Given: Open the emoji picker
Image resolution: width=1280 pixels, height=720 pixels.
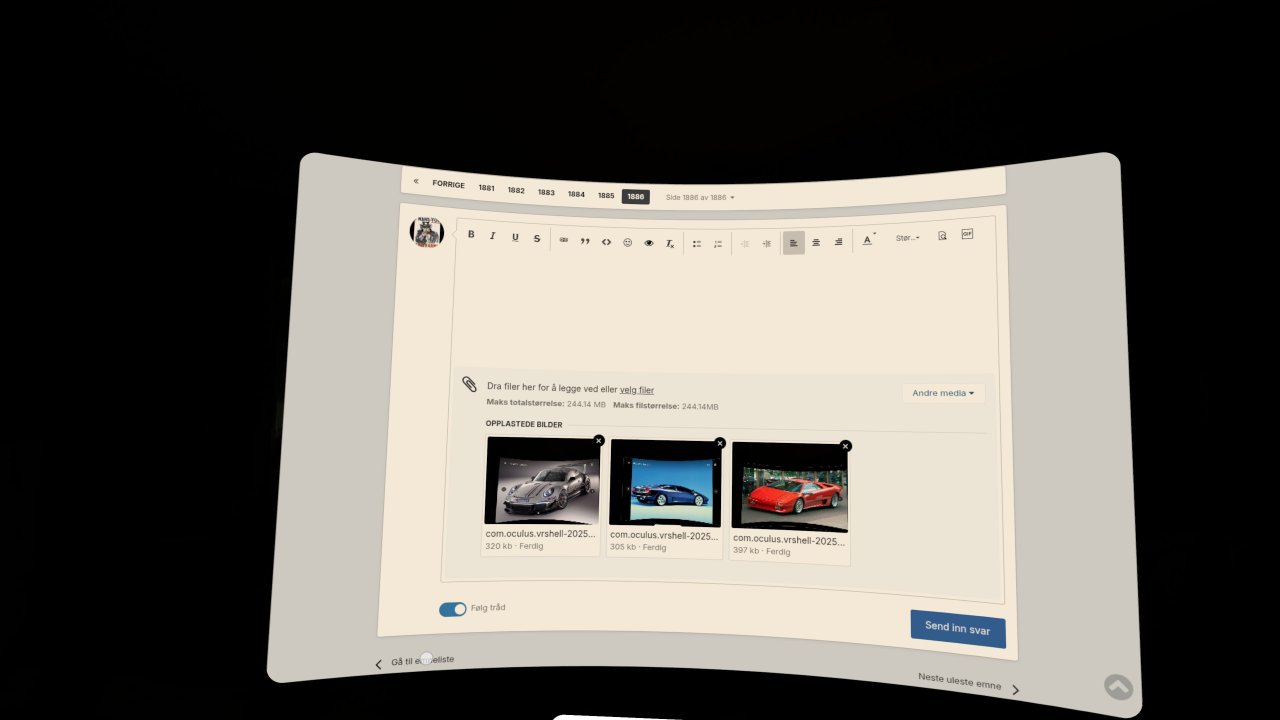Looking at the screenshot, I should pos(627,242).
